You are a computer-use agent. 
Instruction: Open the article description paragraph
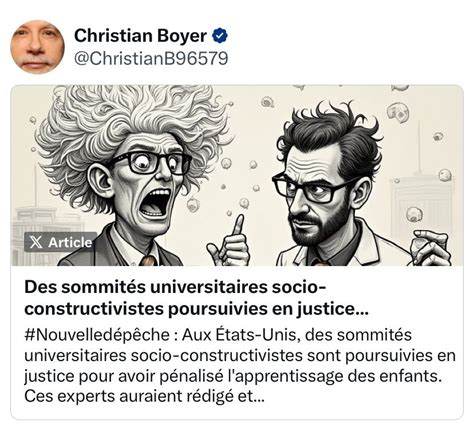tap(240, 366)
